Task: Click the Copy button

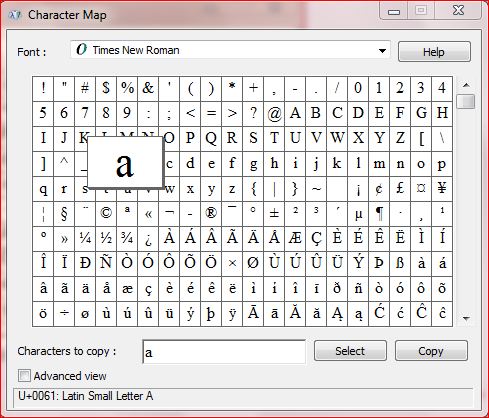Action: [431, 351]
